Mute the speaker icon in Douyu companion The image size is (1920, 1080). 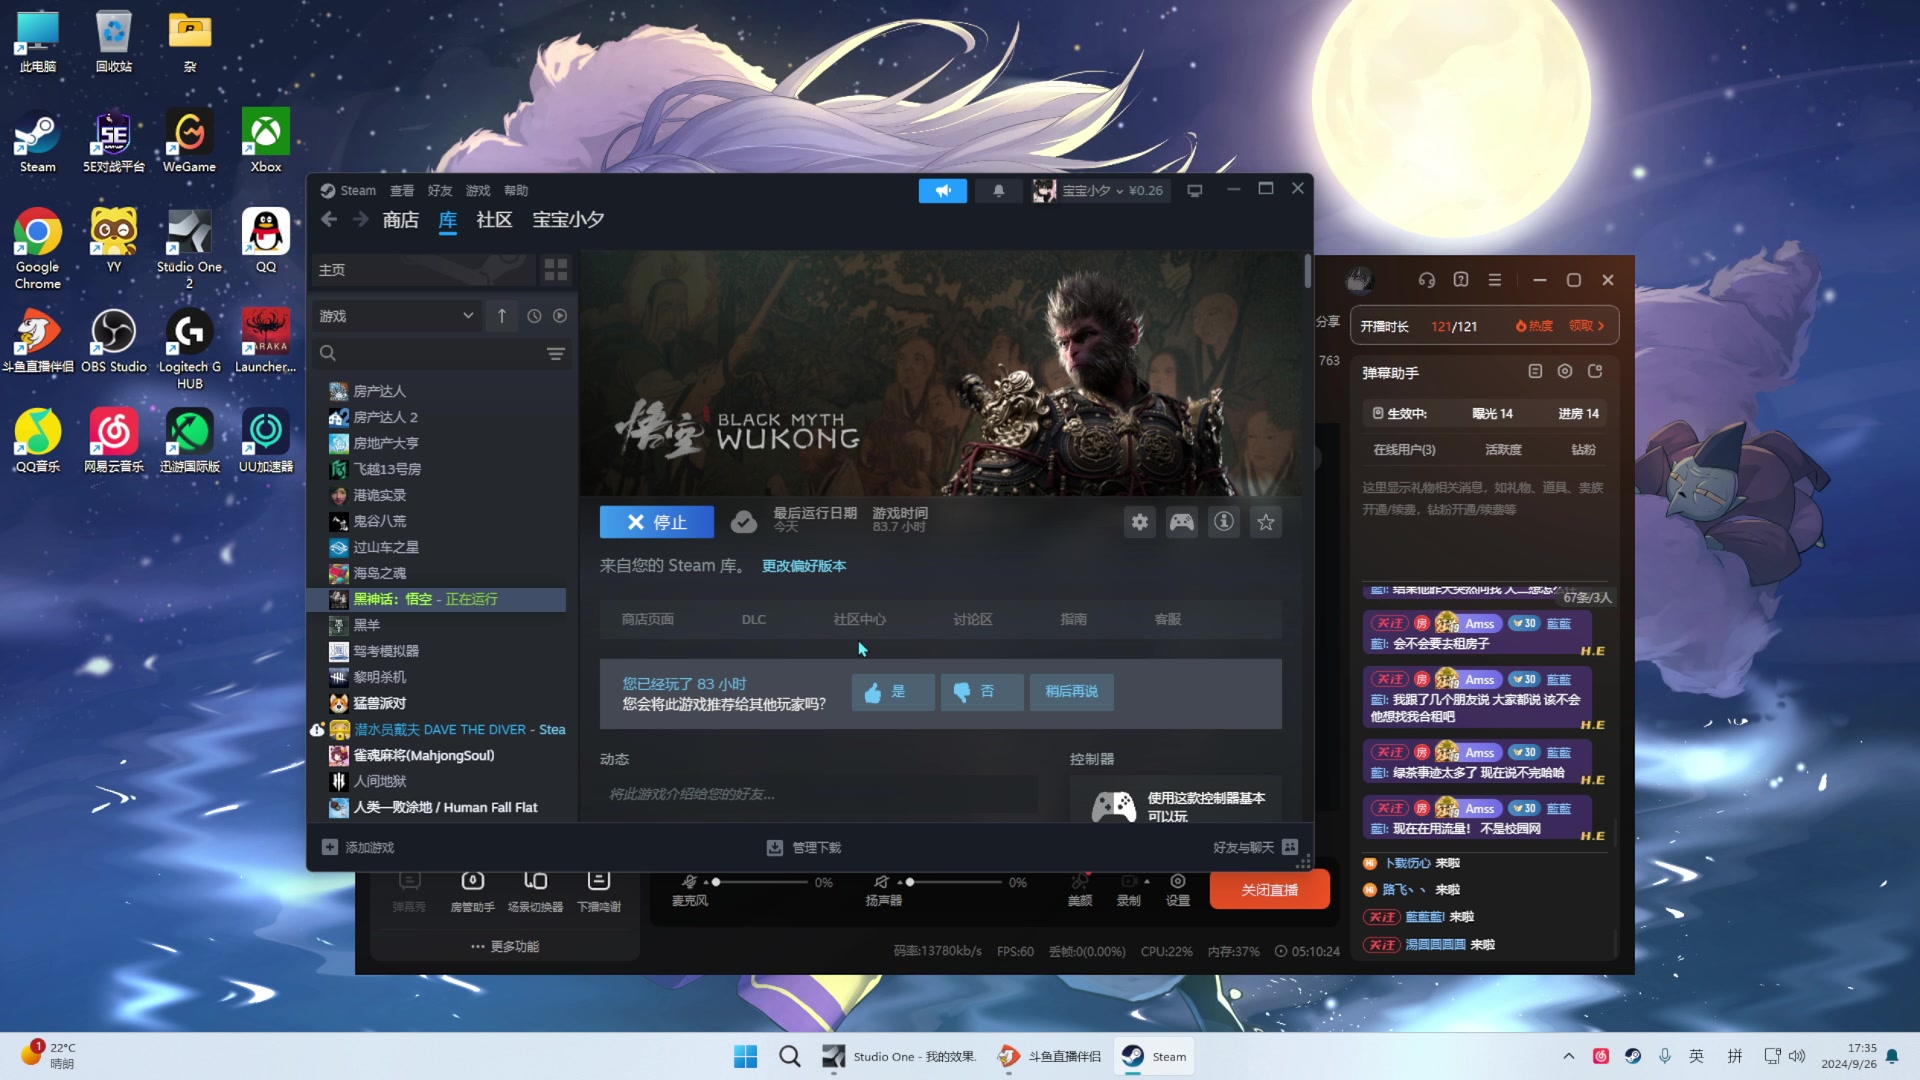point(881,881)
